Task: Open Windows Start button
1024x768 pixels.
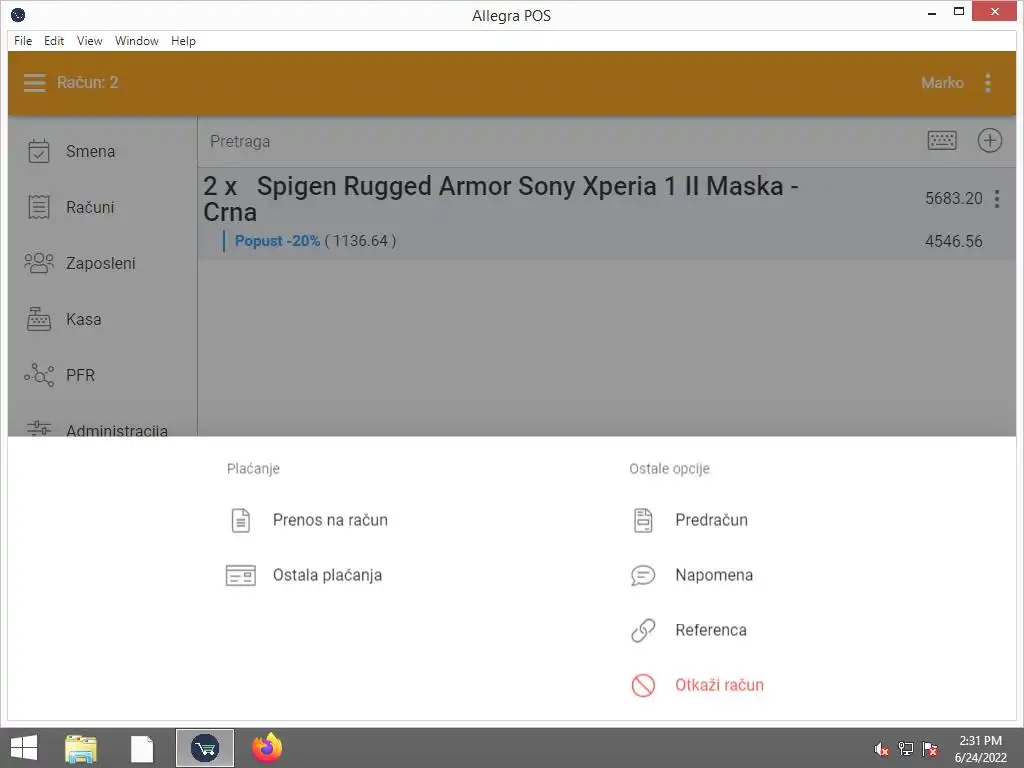Action: click(24, 748)
